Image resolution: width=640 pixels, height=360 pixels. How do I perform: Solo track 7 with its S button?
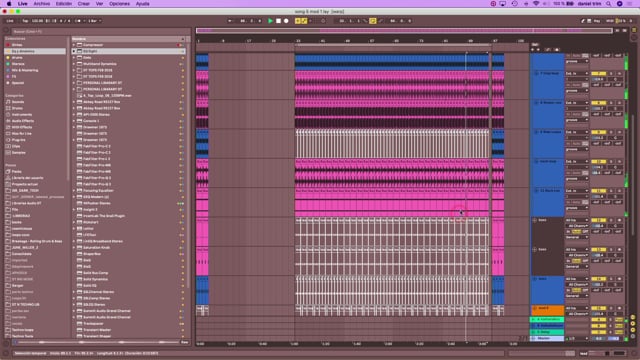coord(611,73)
